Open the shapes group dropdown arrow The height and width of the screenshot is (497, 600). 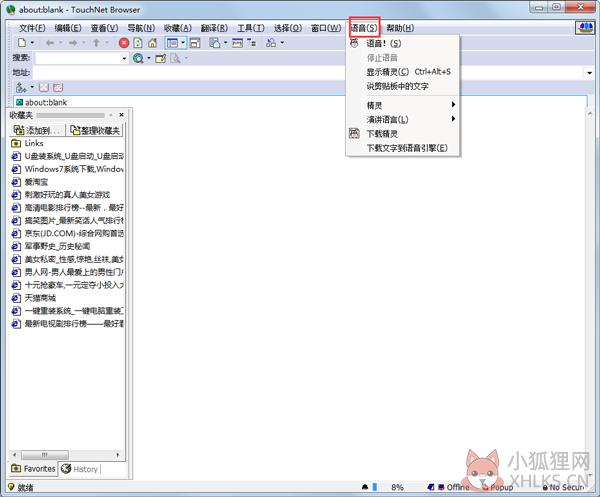282,43
